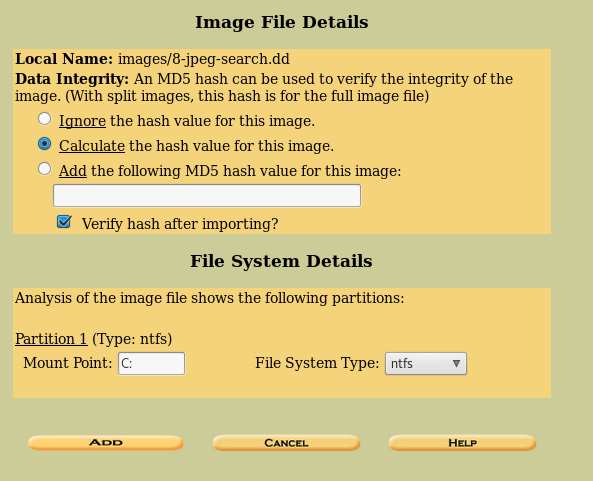
Task: Click the Add button
Action: click(x=106, y=442)
